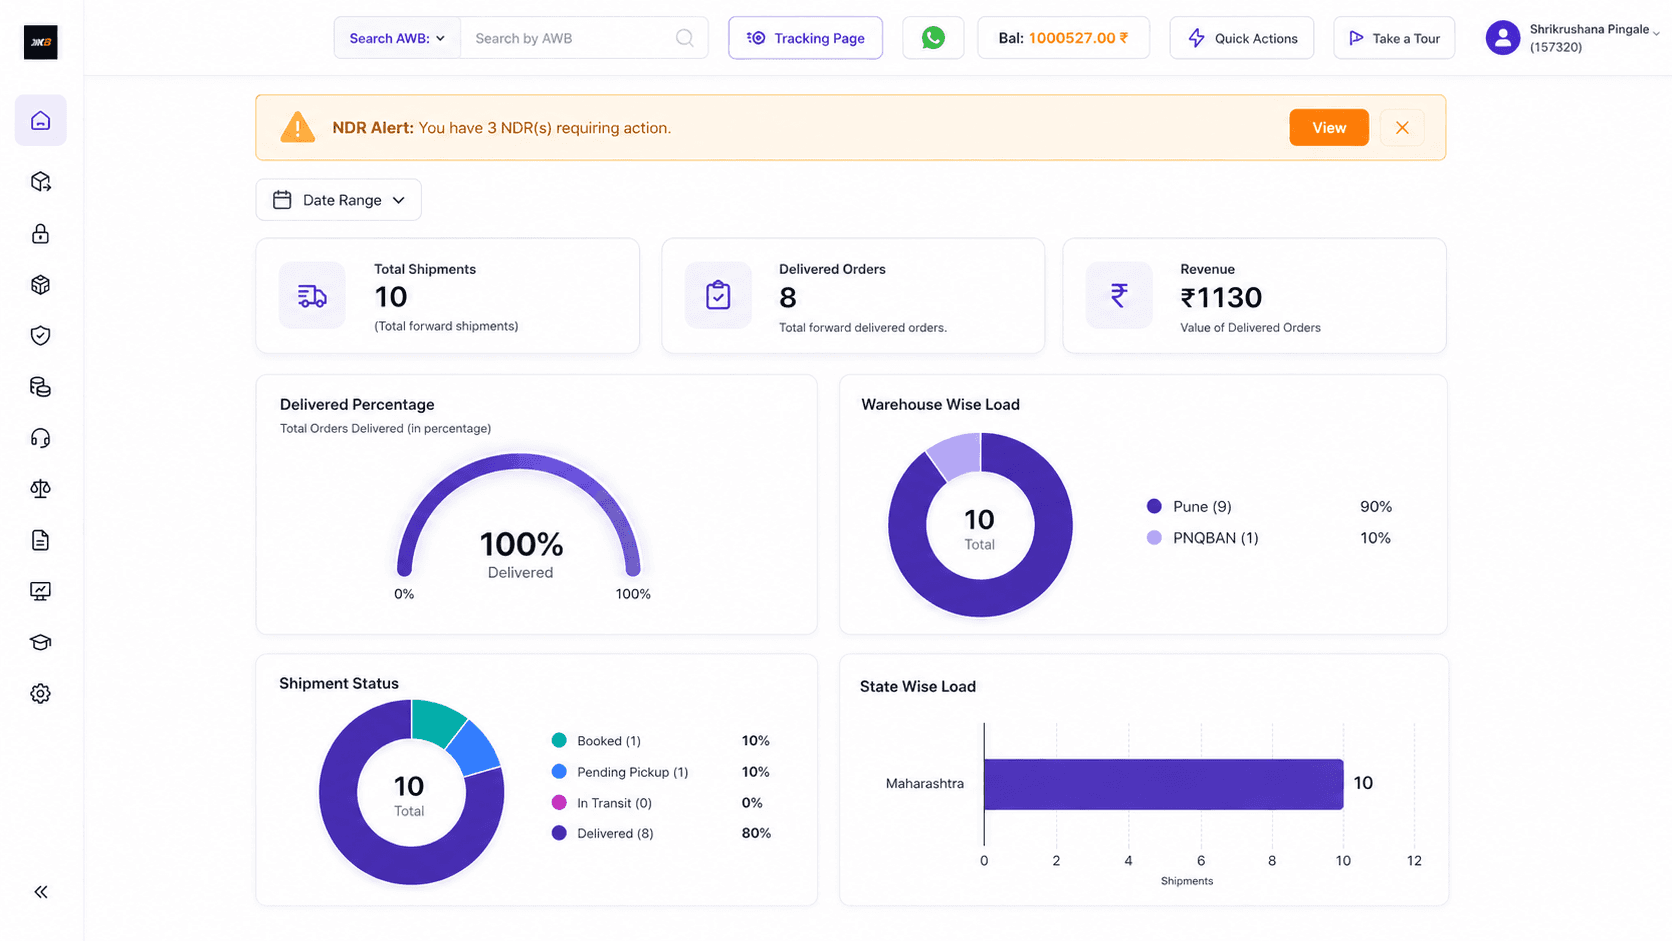This screenshot has width=1672, height=941.
Task: Click the Quick Actions button
Action: click(1242, 38)
